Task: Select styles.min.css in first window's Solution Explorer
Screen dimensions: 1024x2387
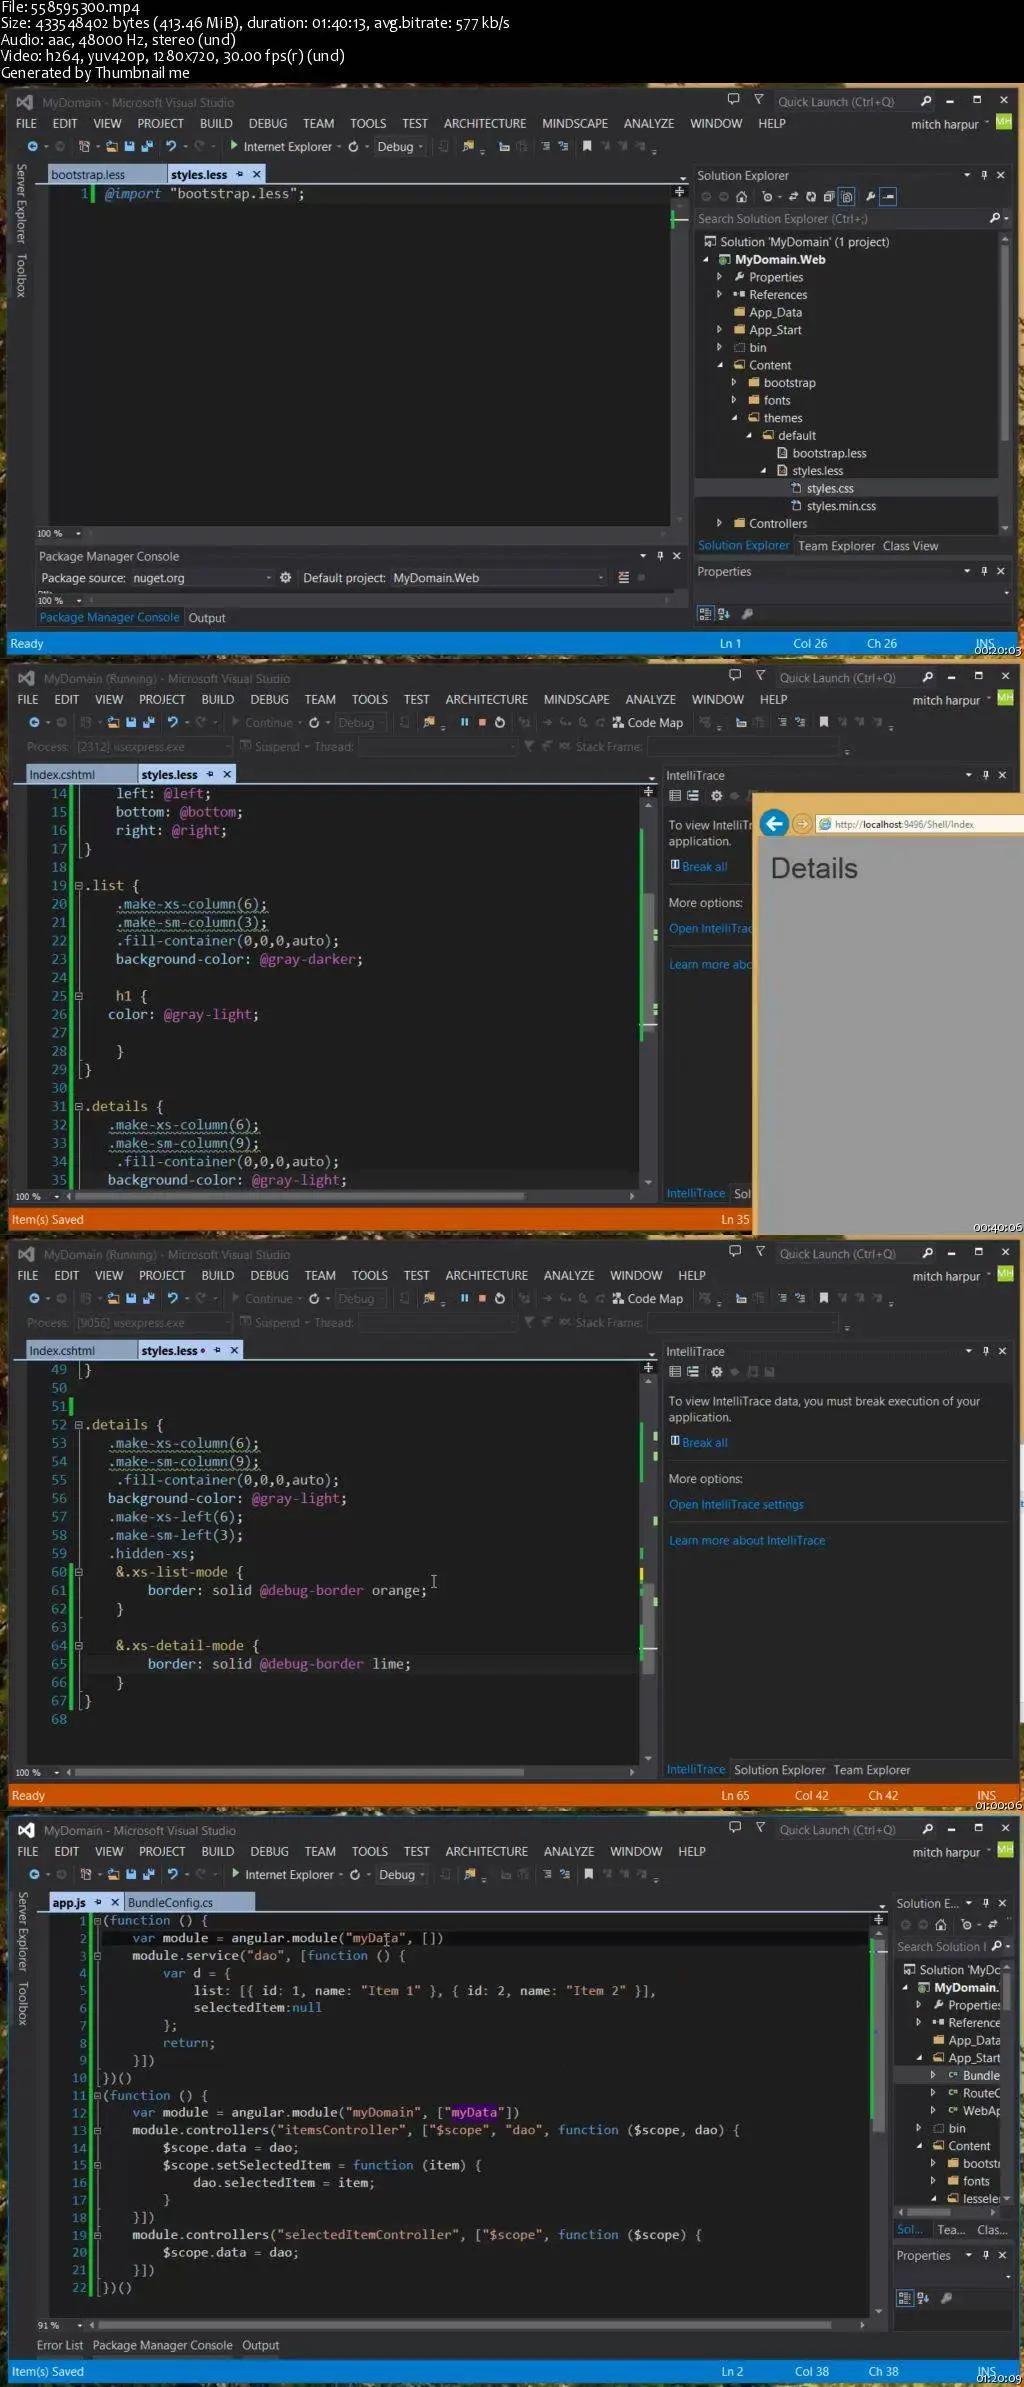Action: click(x=841, y=506)
